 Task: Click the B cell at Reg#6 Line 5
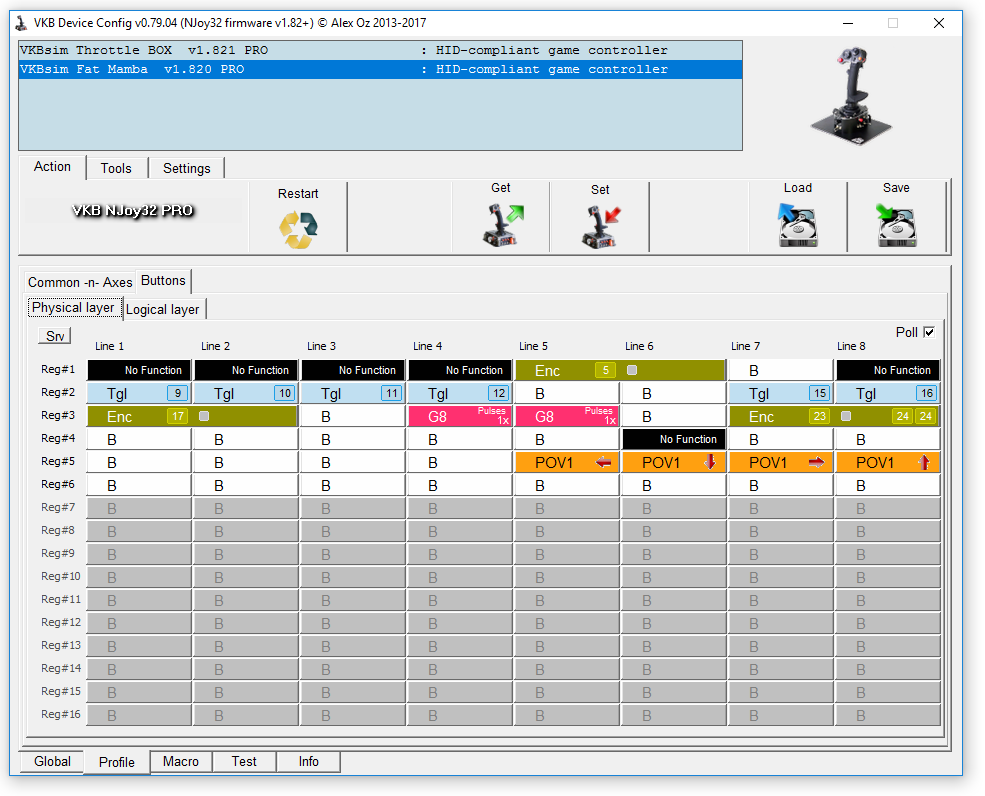pos(567,486)
